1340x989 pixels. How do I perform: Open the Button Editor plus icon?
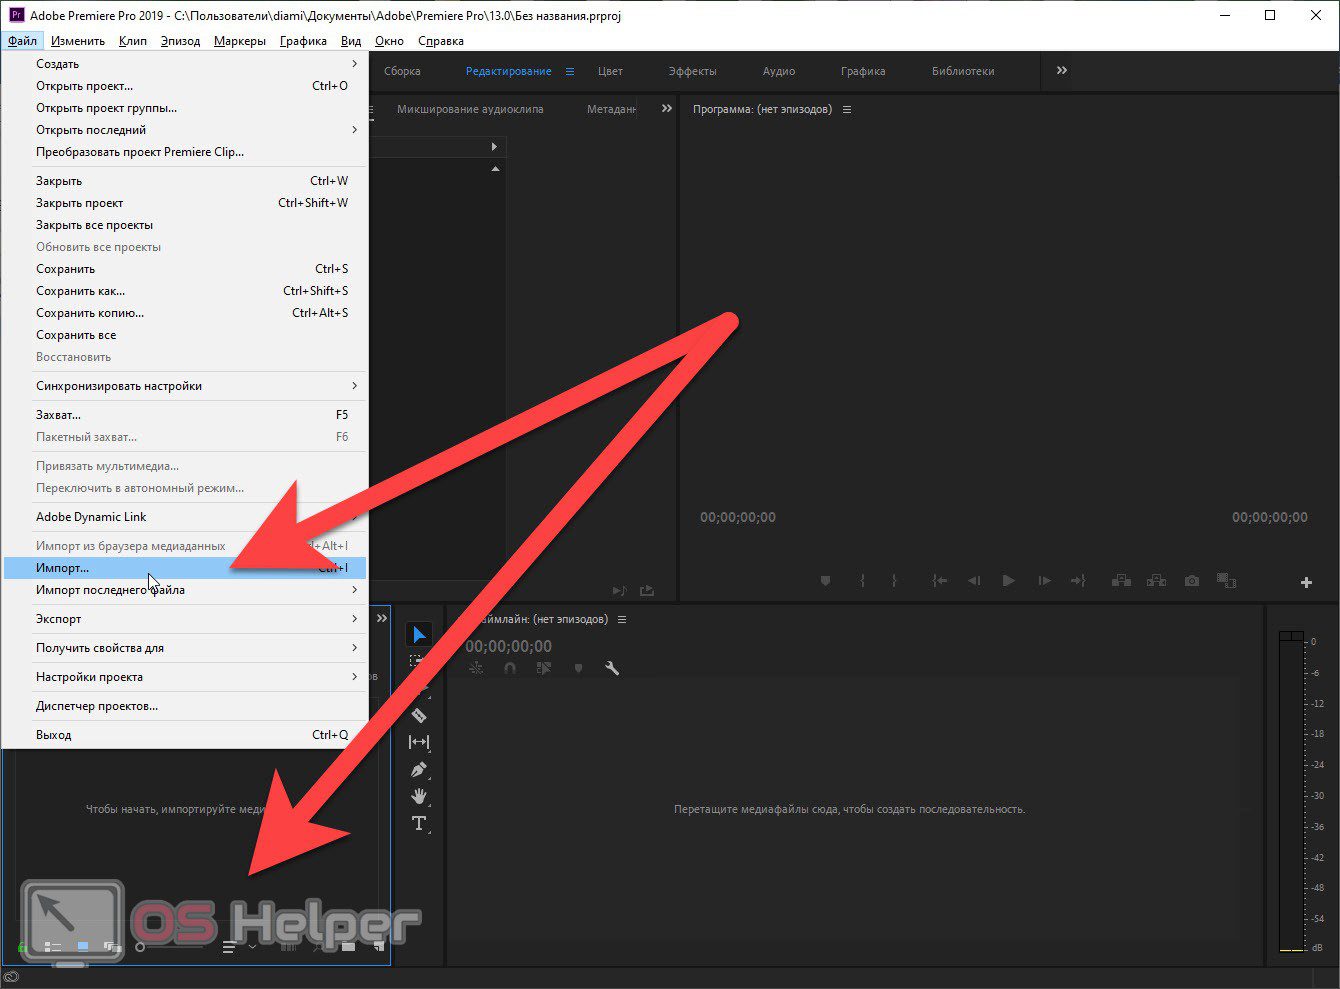point(1306,583)
